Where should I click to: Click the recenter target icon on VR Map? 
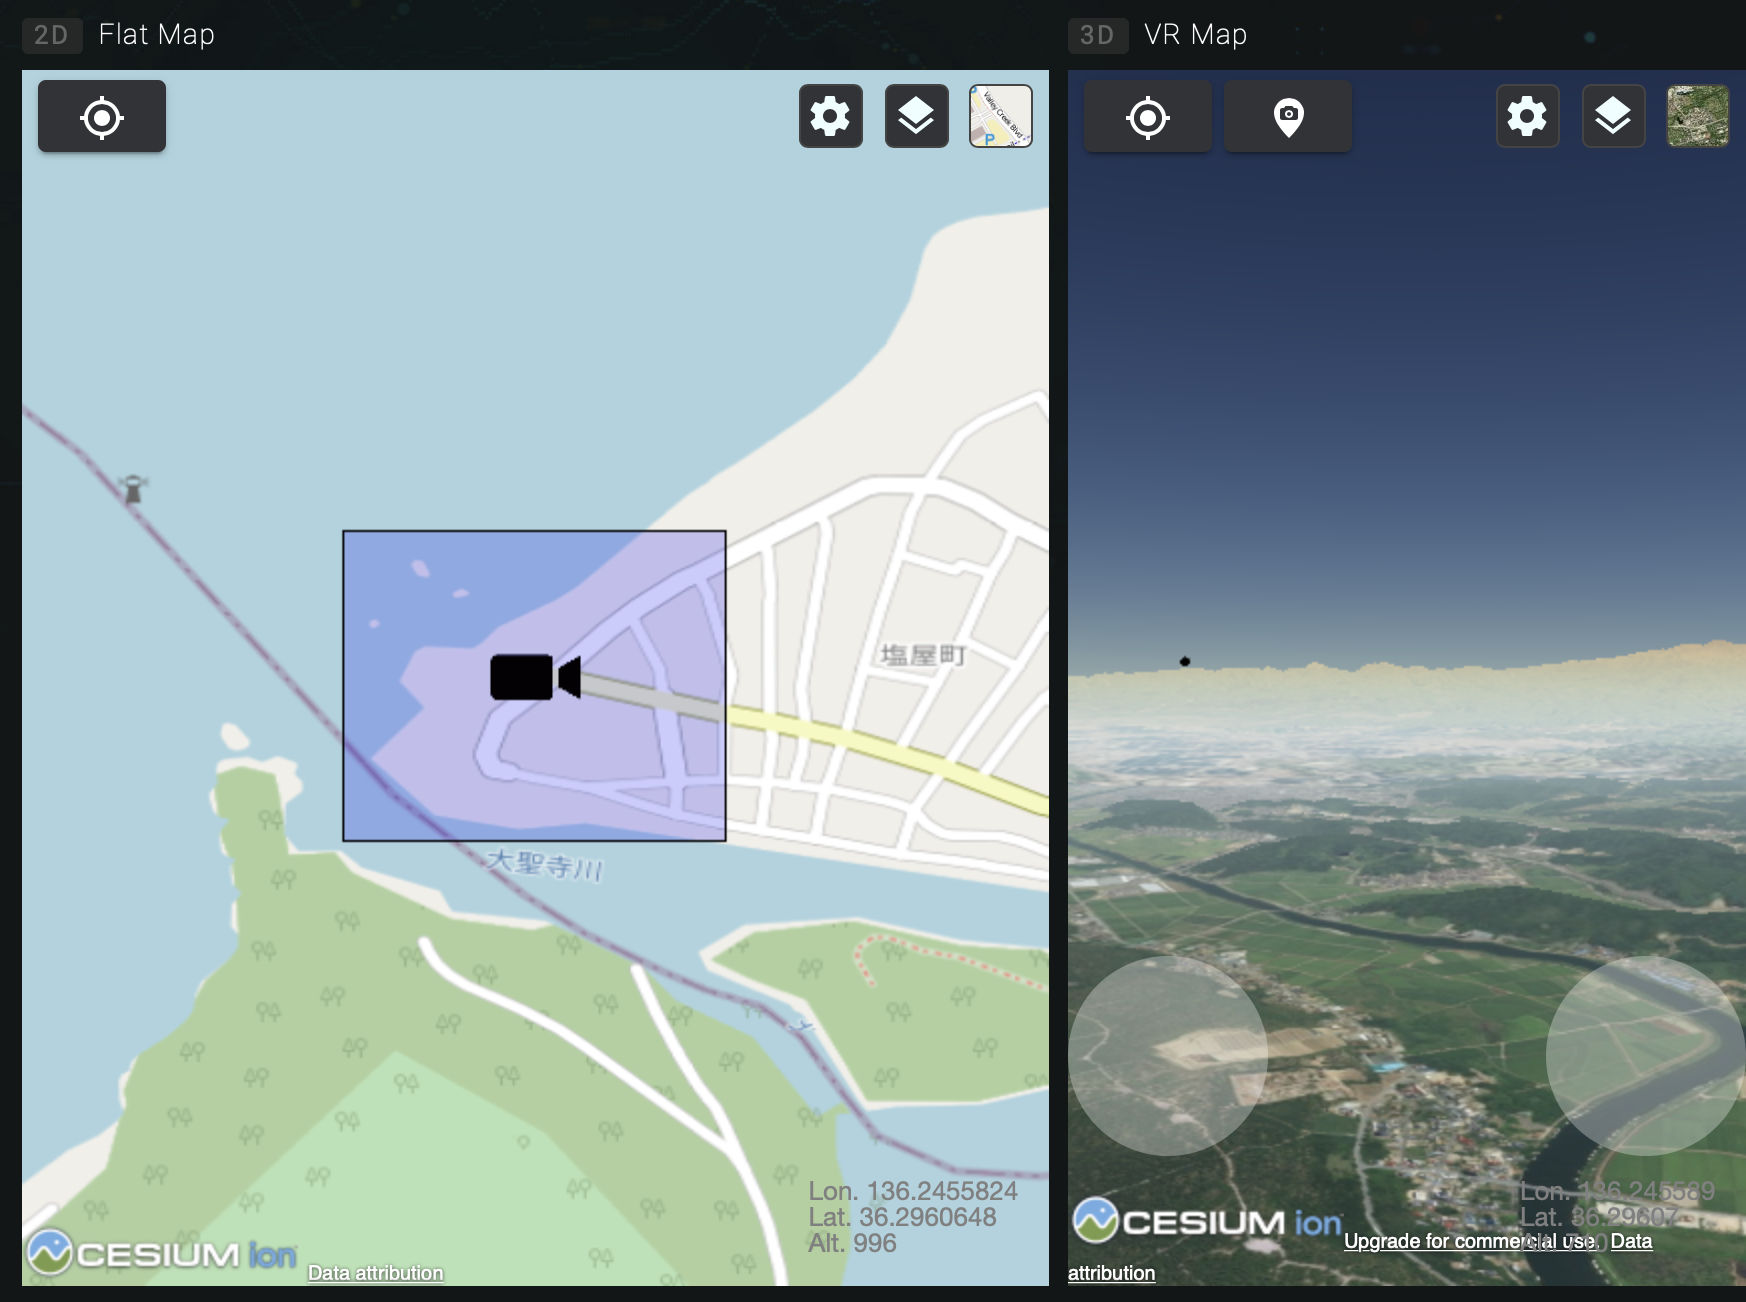[1147, 118]
